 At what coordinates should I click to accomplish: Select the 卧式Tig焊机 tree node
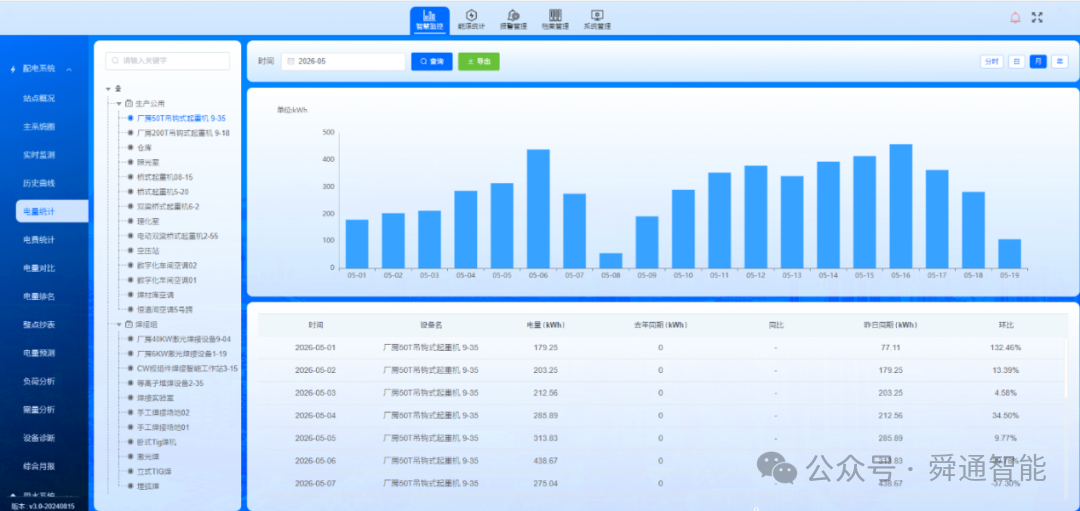(156, 441)
